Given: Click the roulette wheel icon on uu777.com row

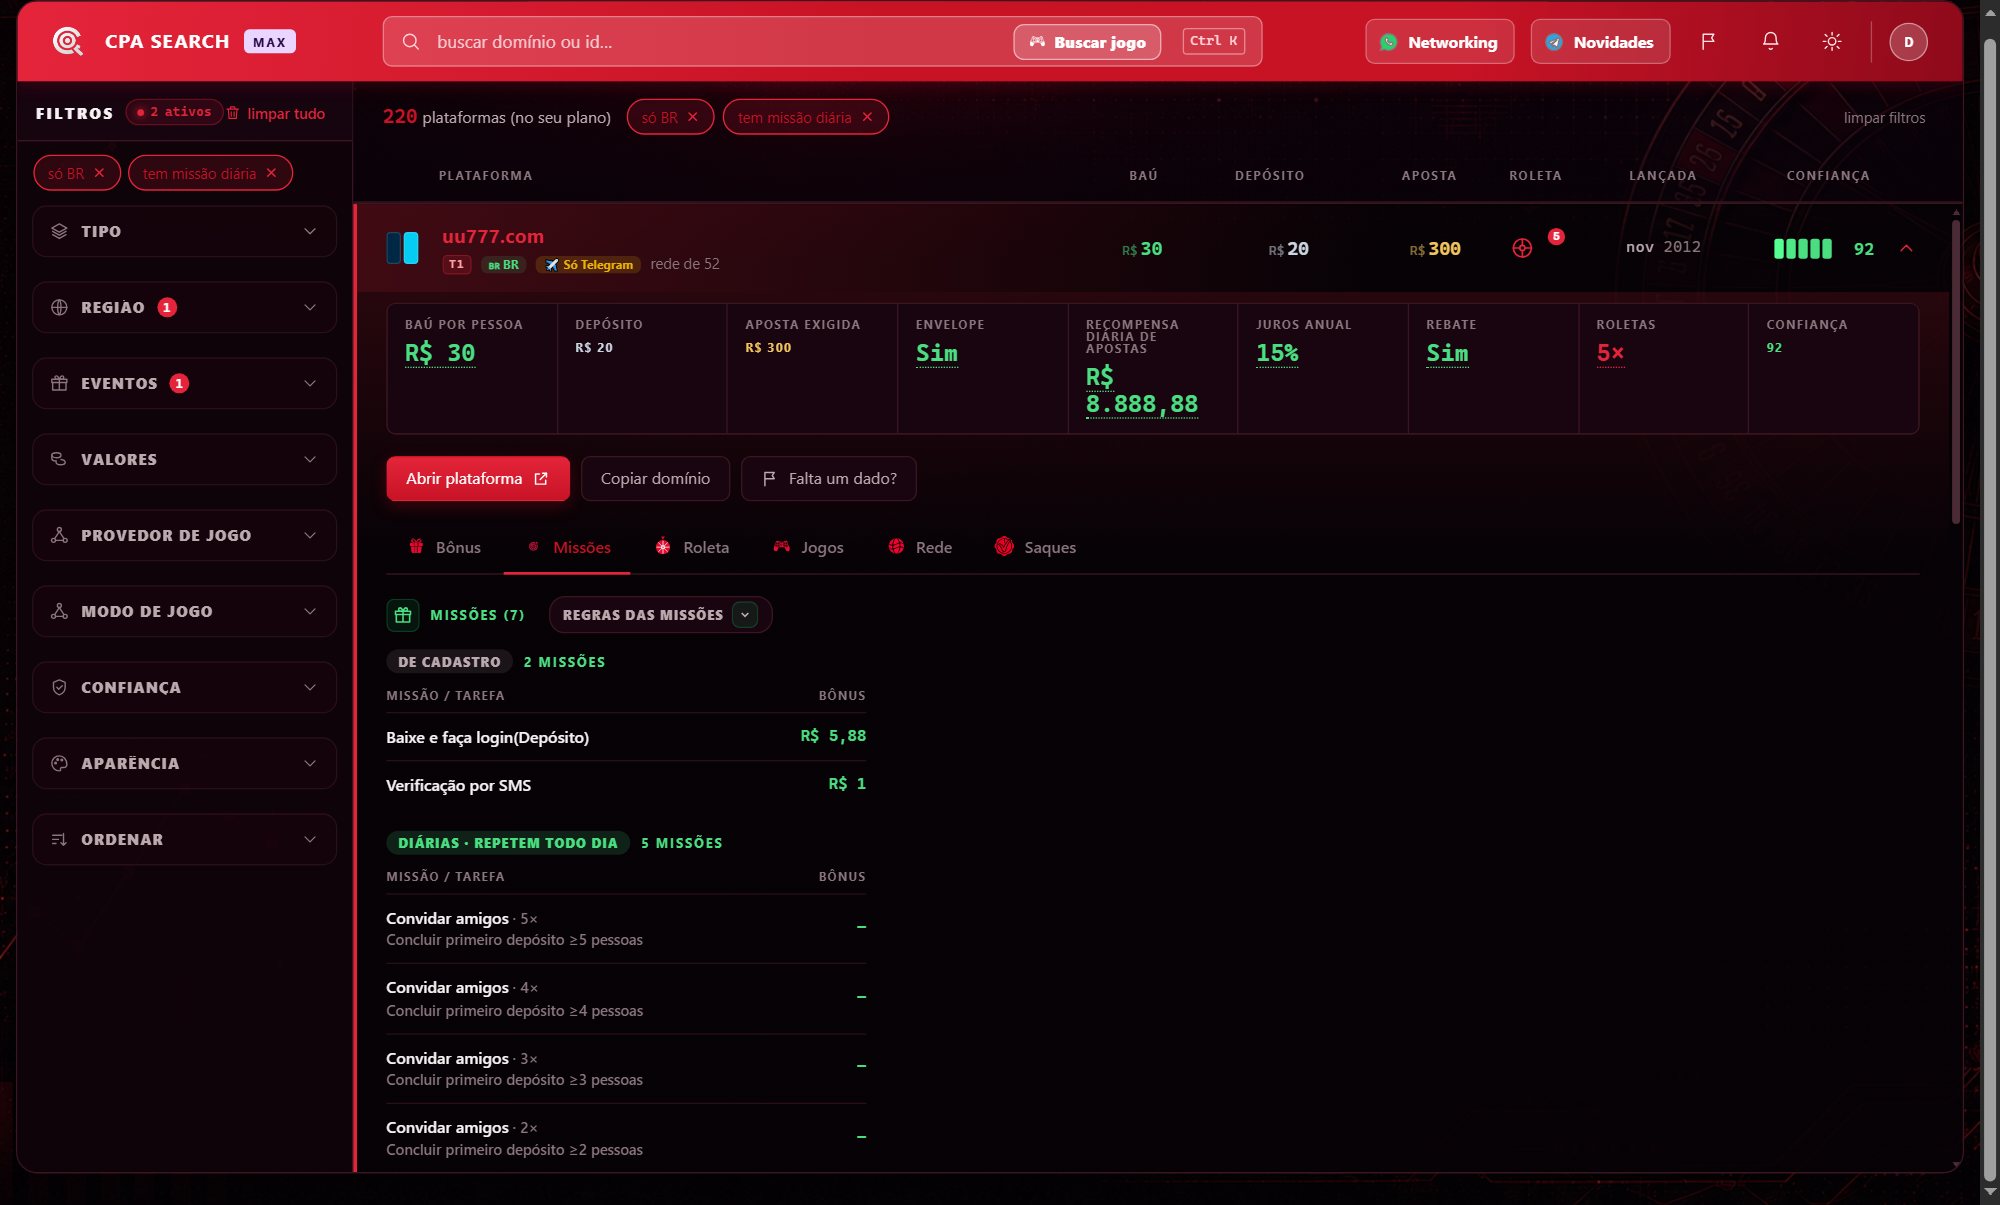Looking at the screenshot, I should 1522,248.
